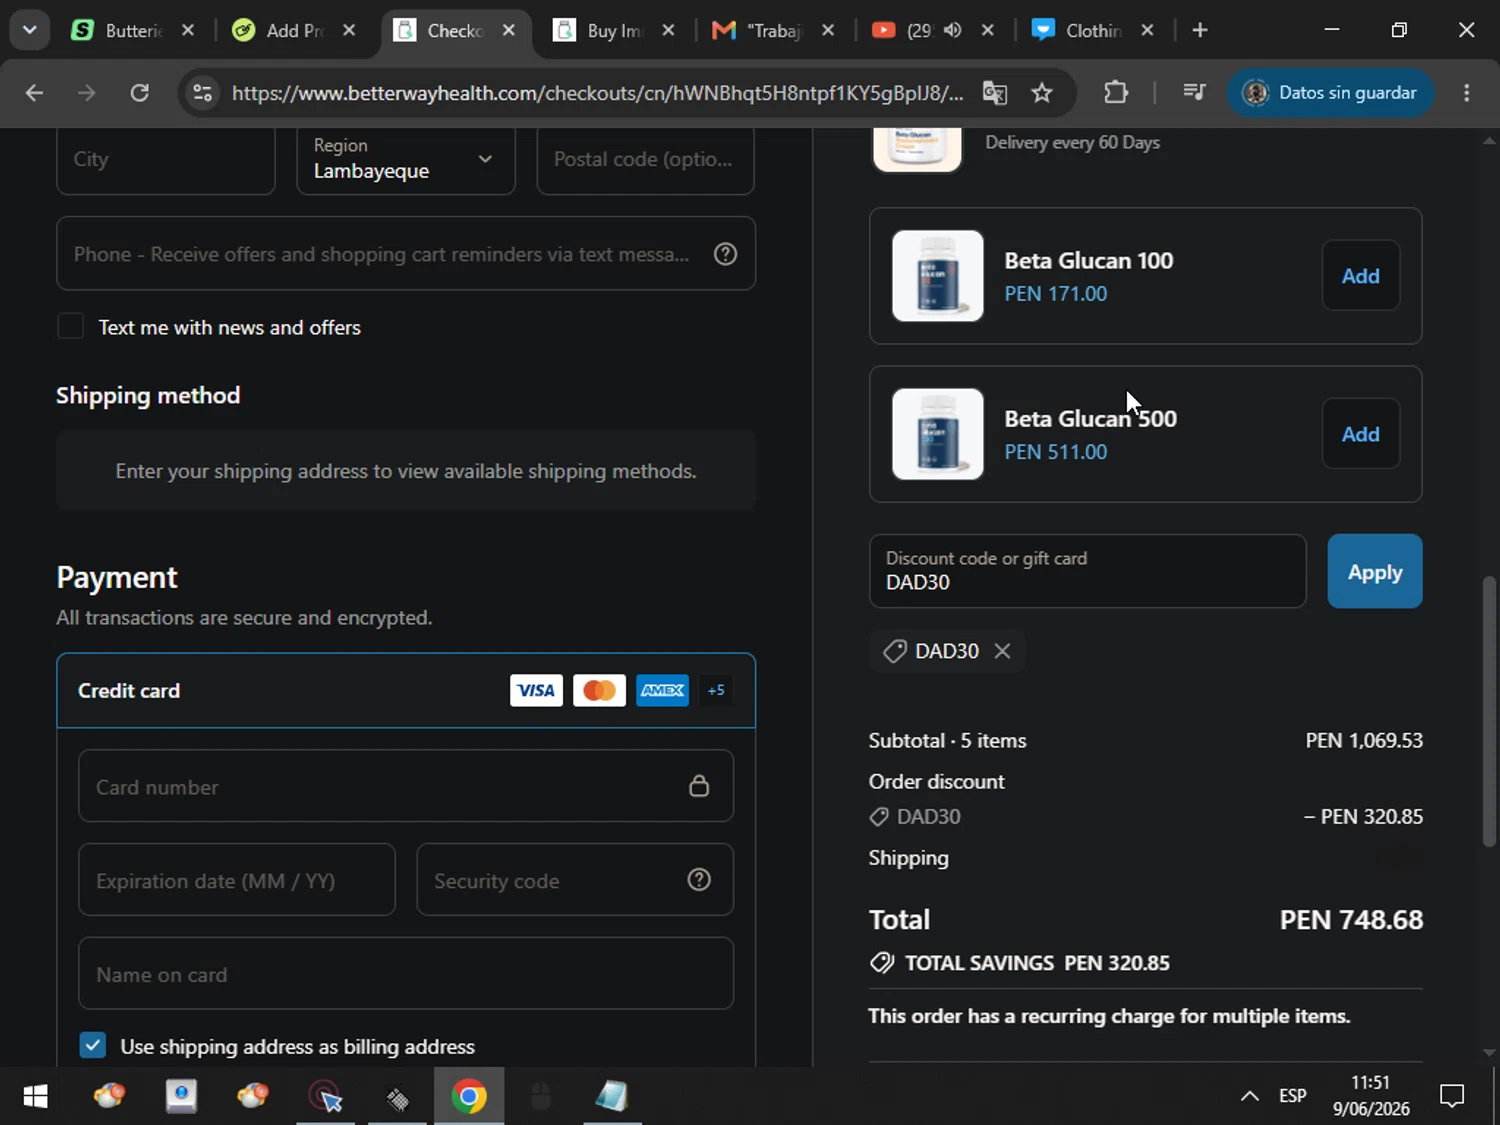Click the TOTAL SAVINGS tag icon

tap(882, 962)
